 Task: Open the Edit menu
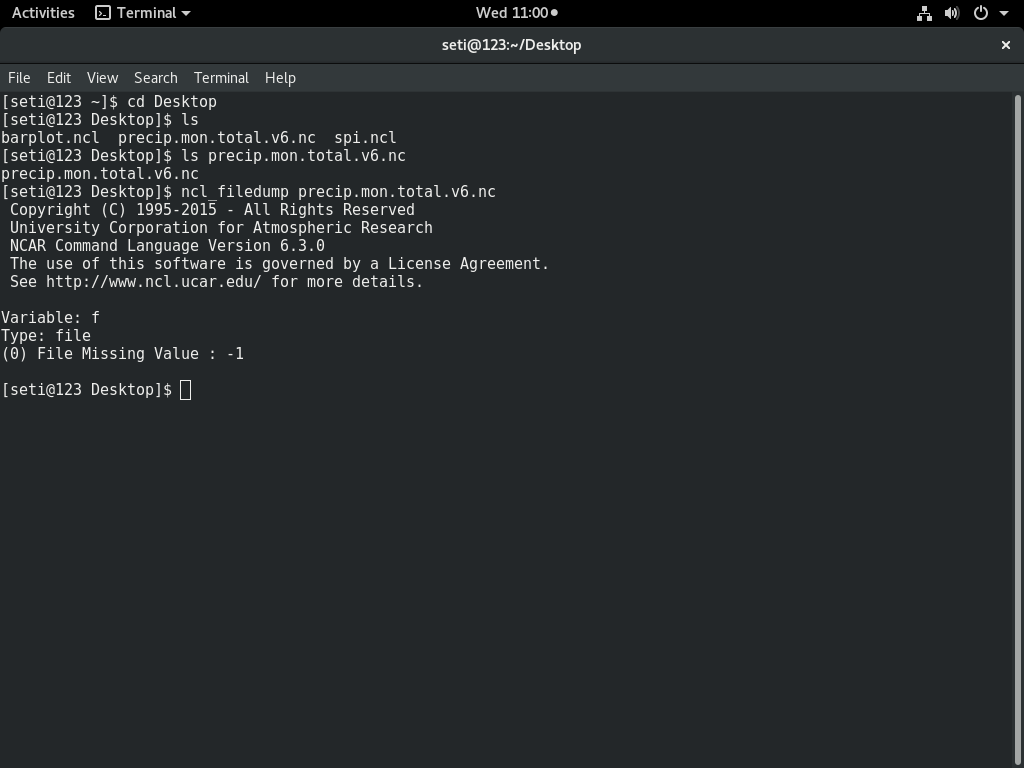click(59, 78)
